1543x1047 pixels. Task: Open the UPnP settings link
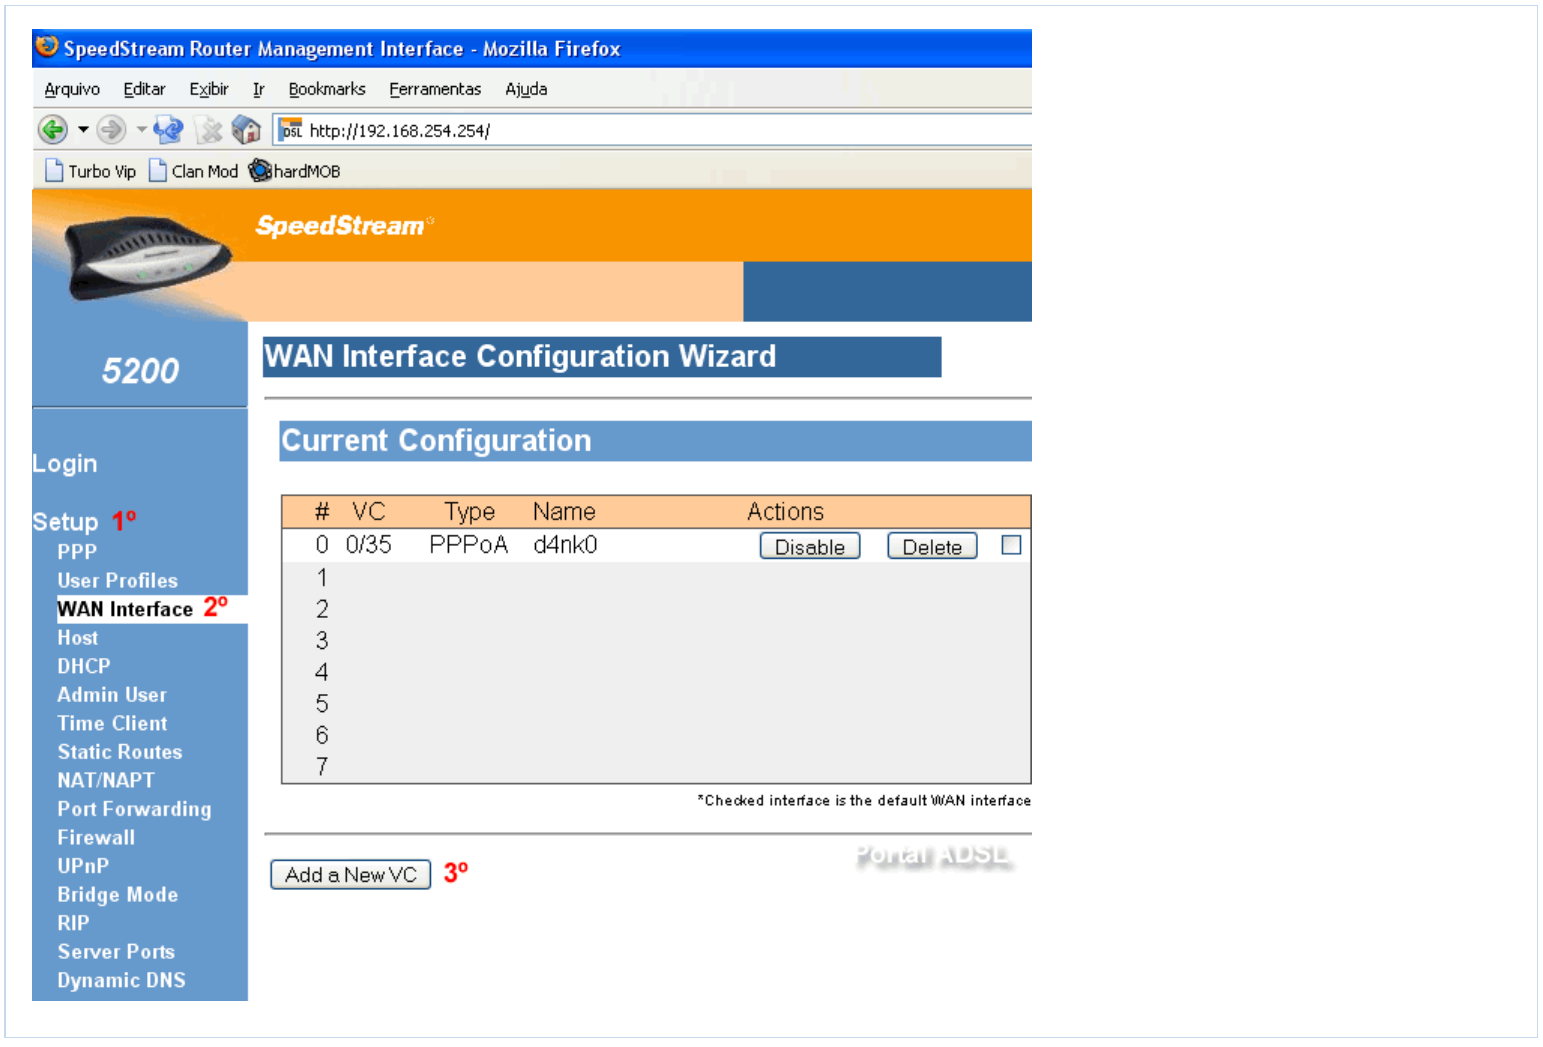pyautogui.click(x=83, y=866)
